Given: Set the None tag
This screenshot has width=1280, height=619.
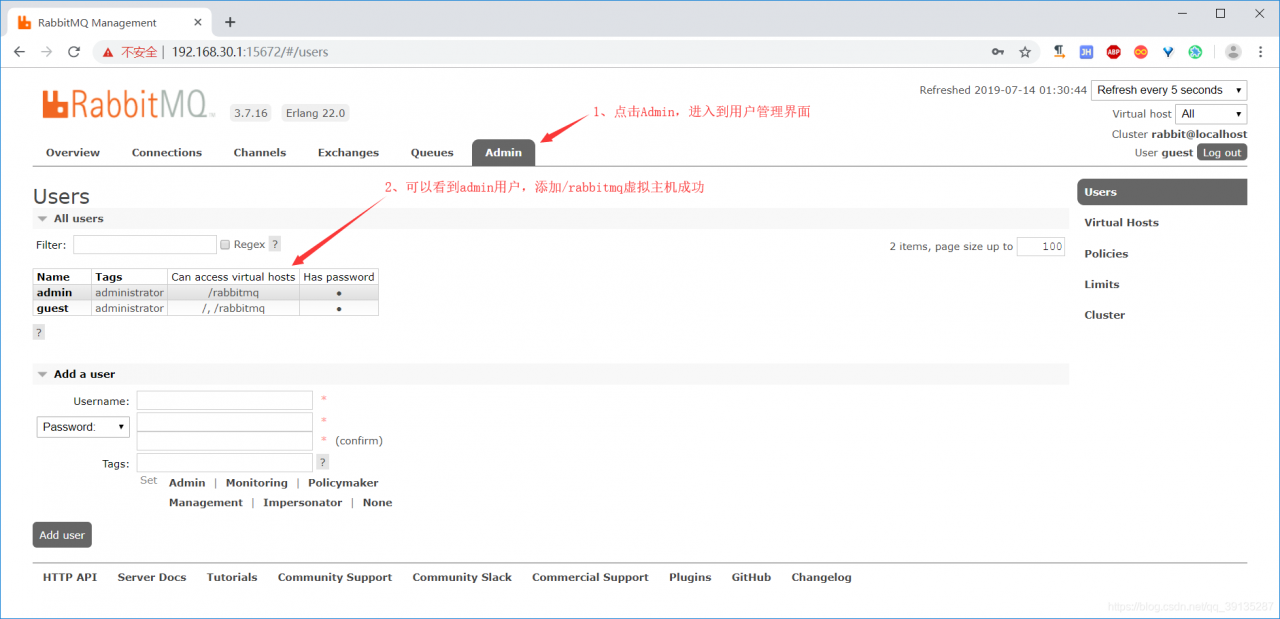Looking at the screenshot, I should pos(378,503).
